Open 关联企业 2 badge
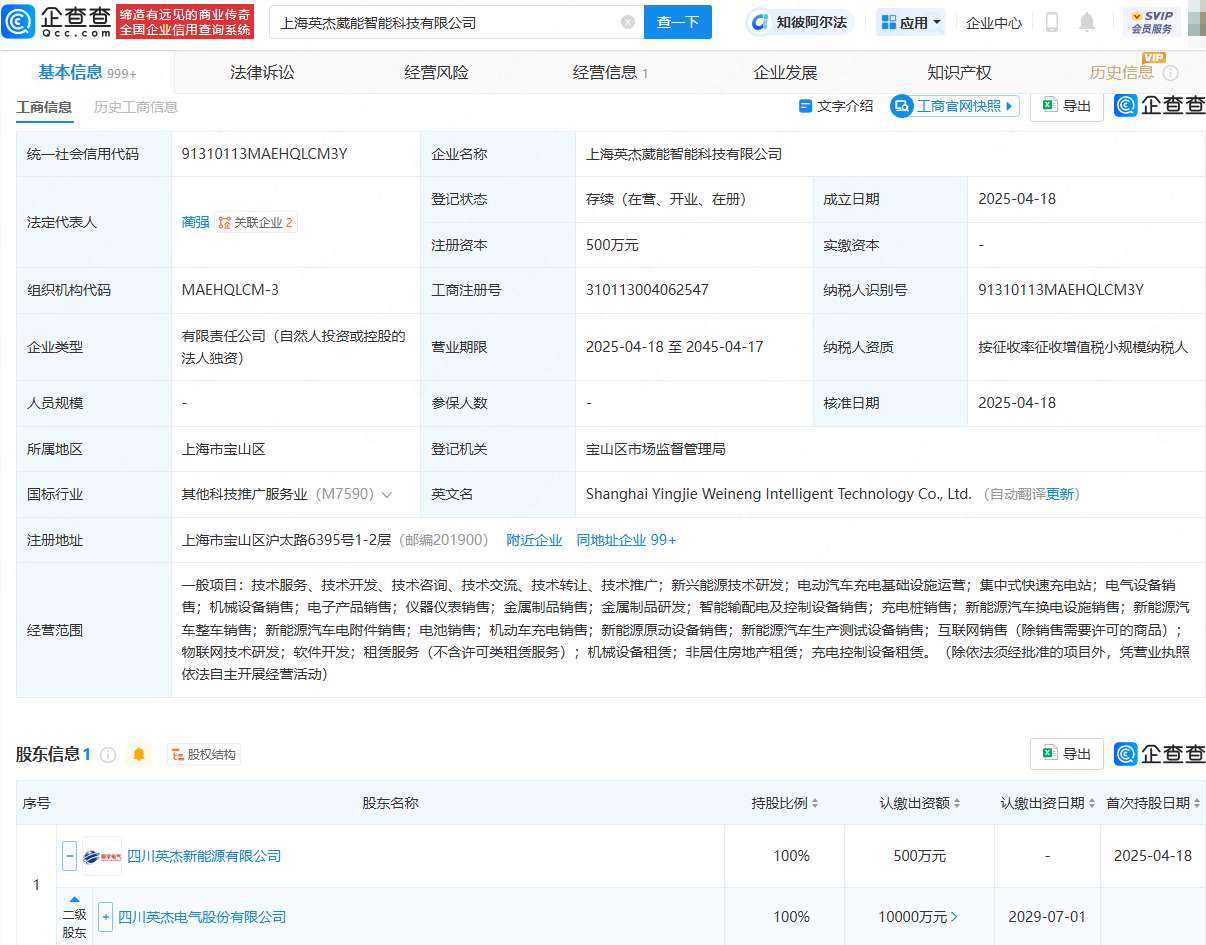Viewport: 1206px width, 945px height. [256, 222]
